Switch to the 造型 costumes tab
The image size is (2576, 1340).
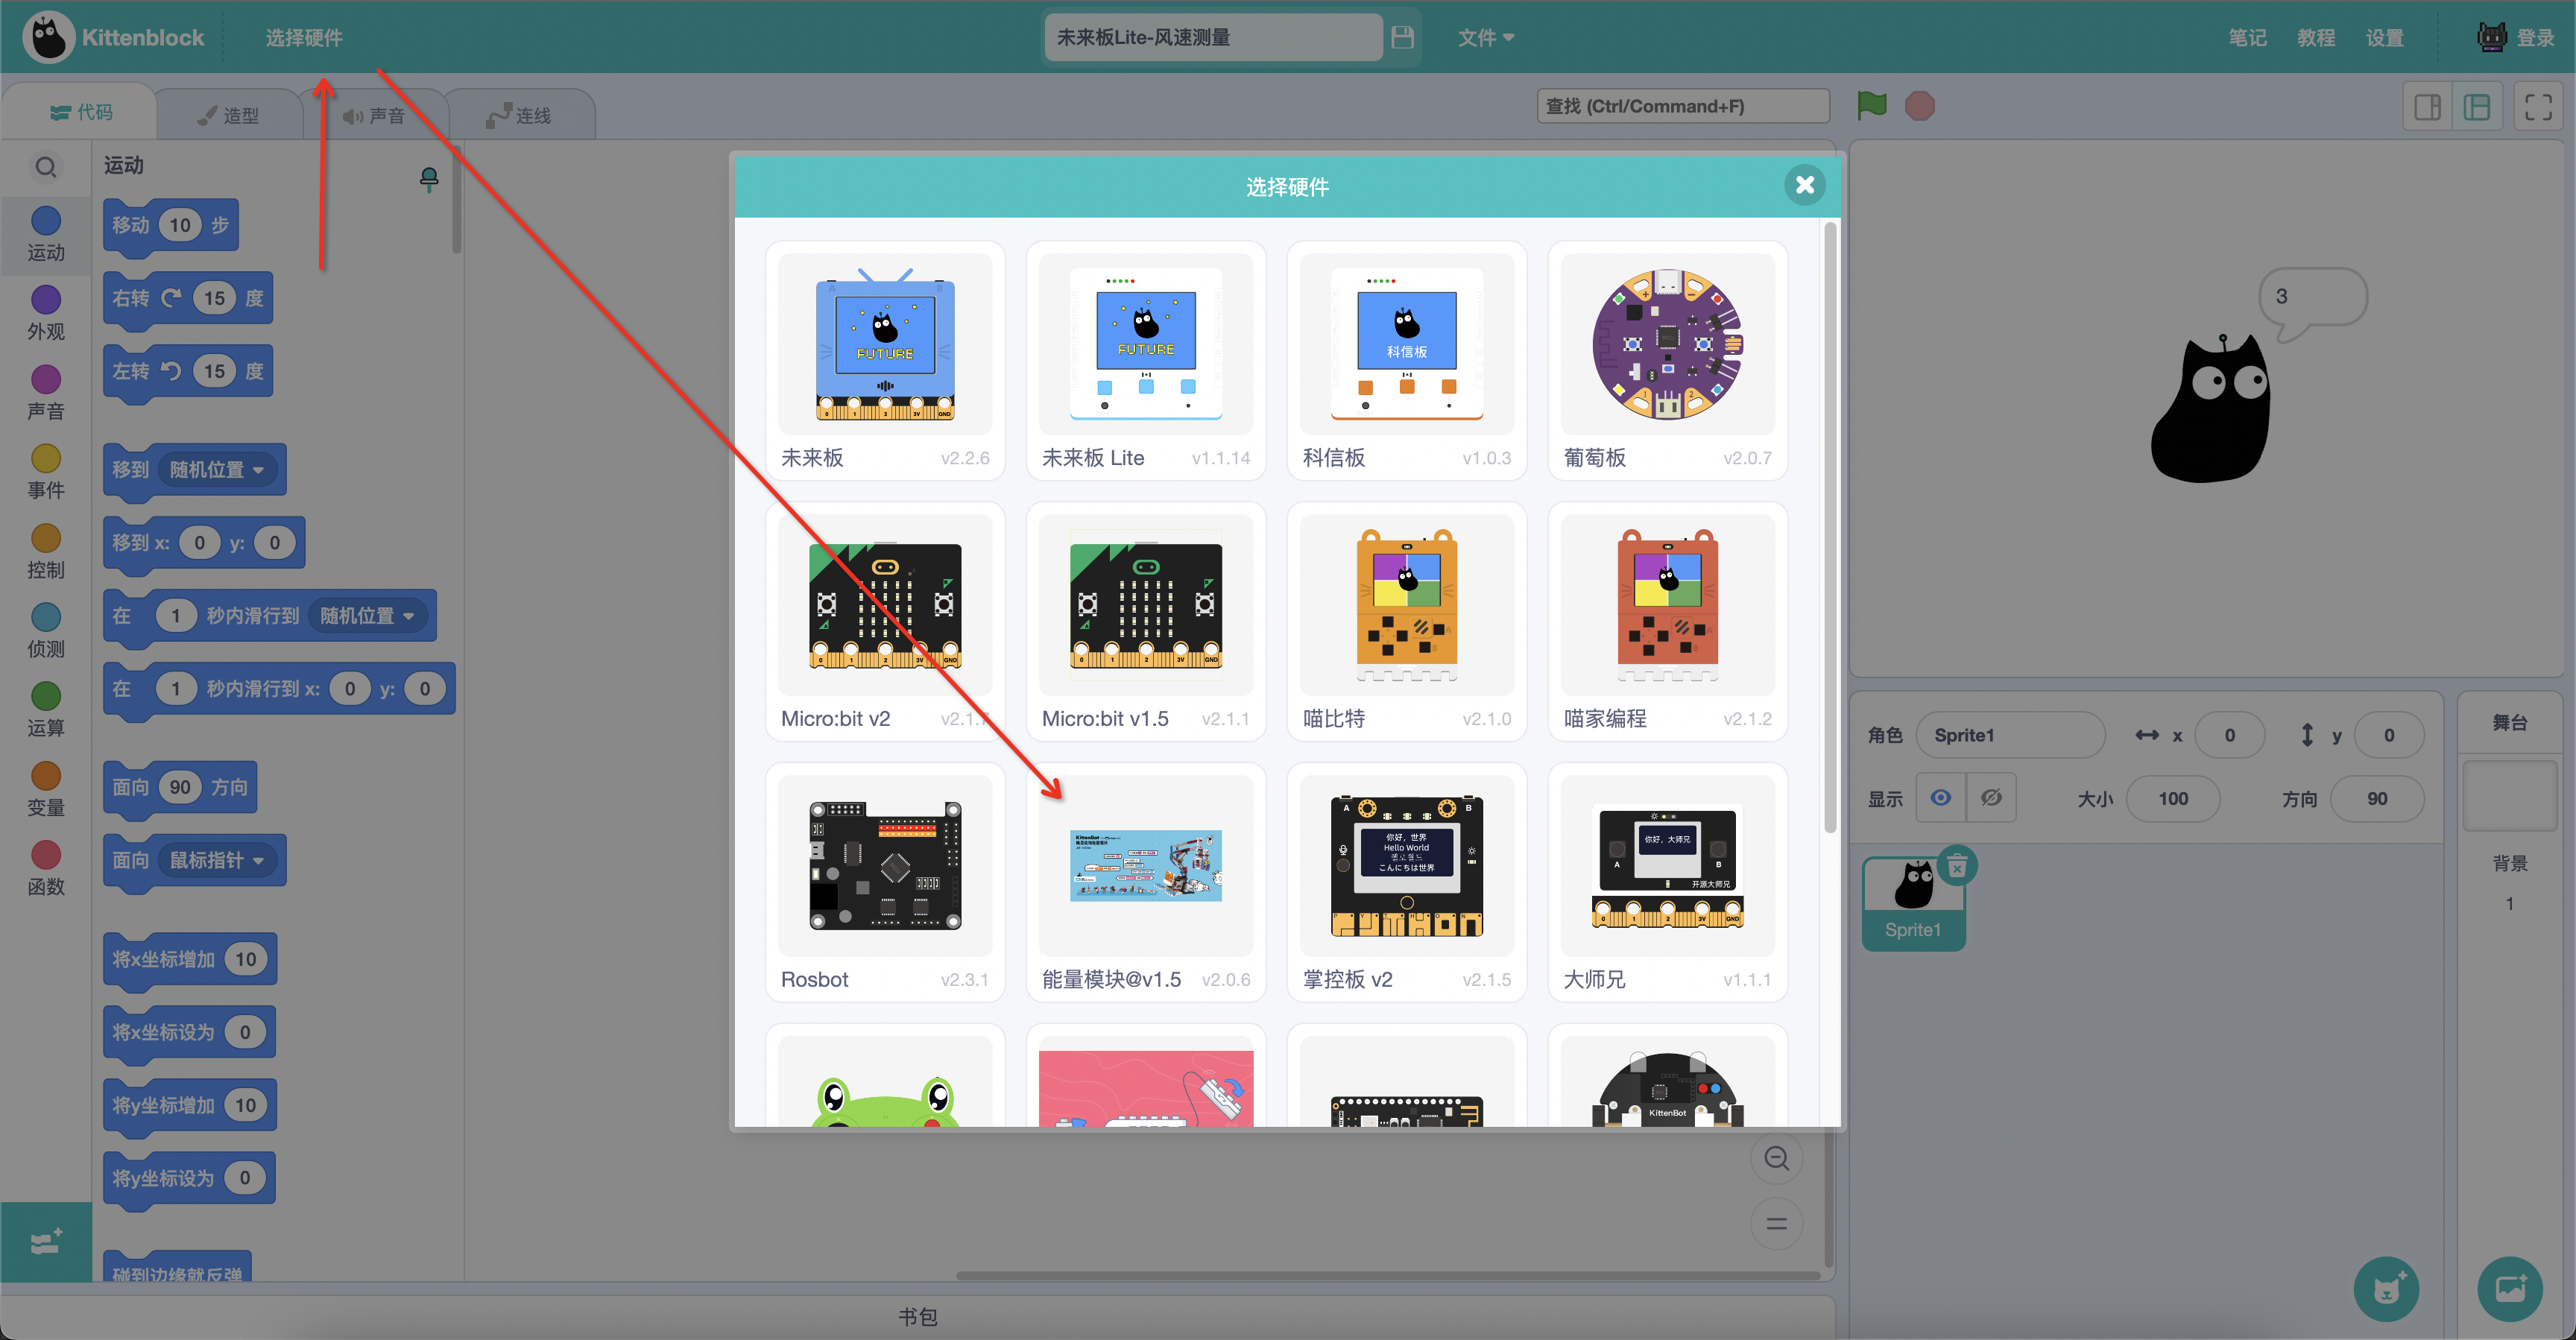pyautogui.click(x=228, y=115)
